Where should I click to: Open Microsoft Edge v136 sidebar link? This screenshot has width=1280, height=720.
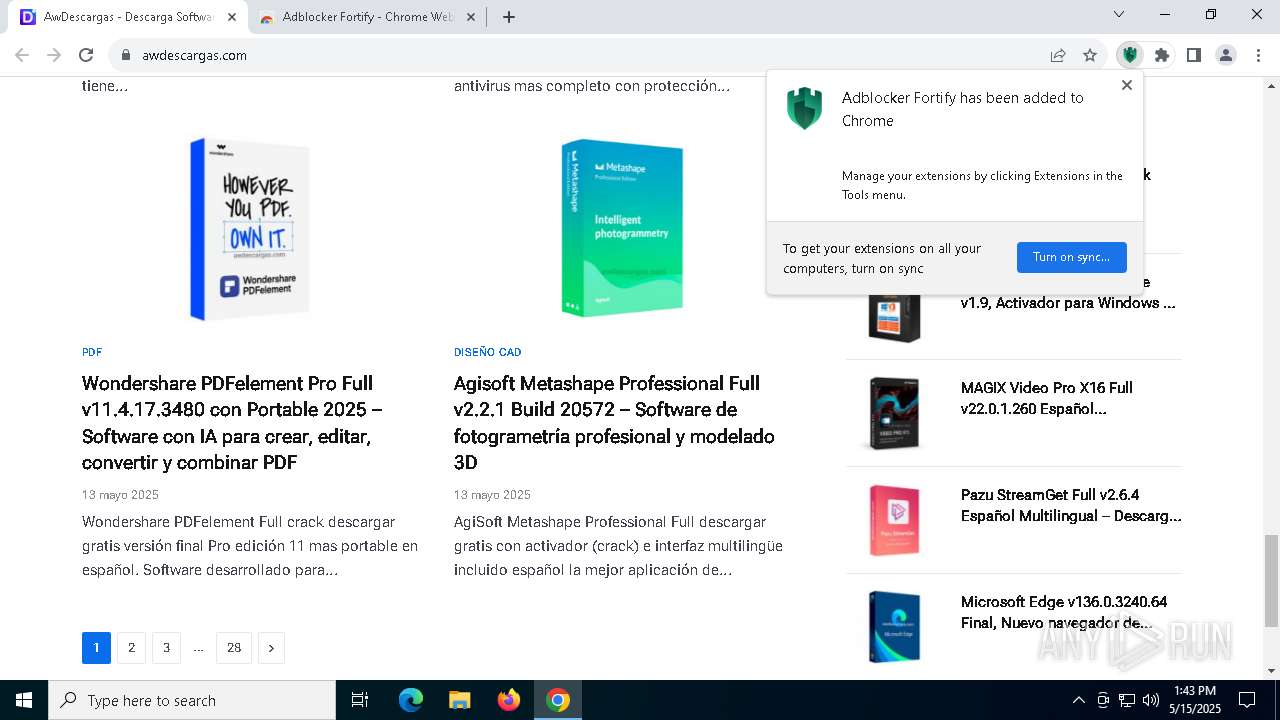click(1064, 612)
